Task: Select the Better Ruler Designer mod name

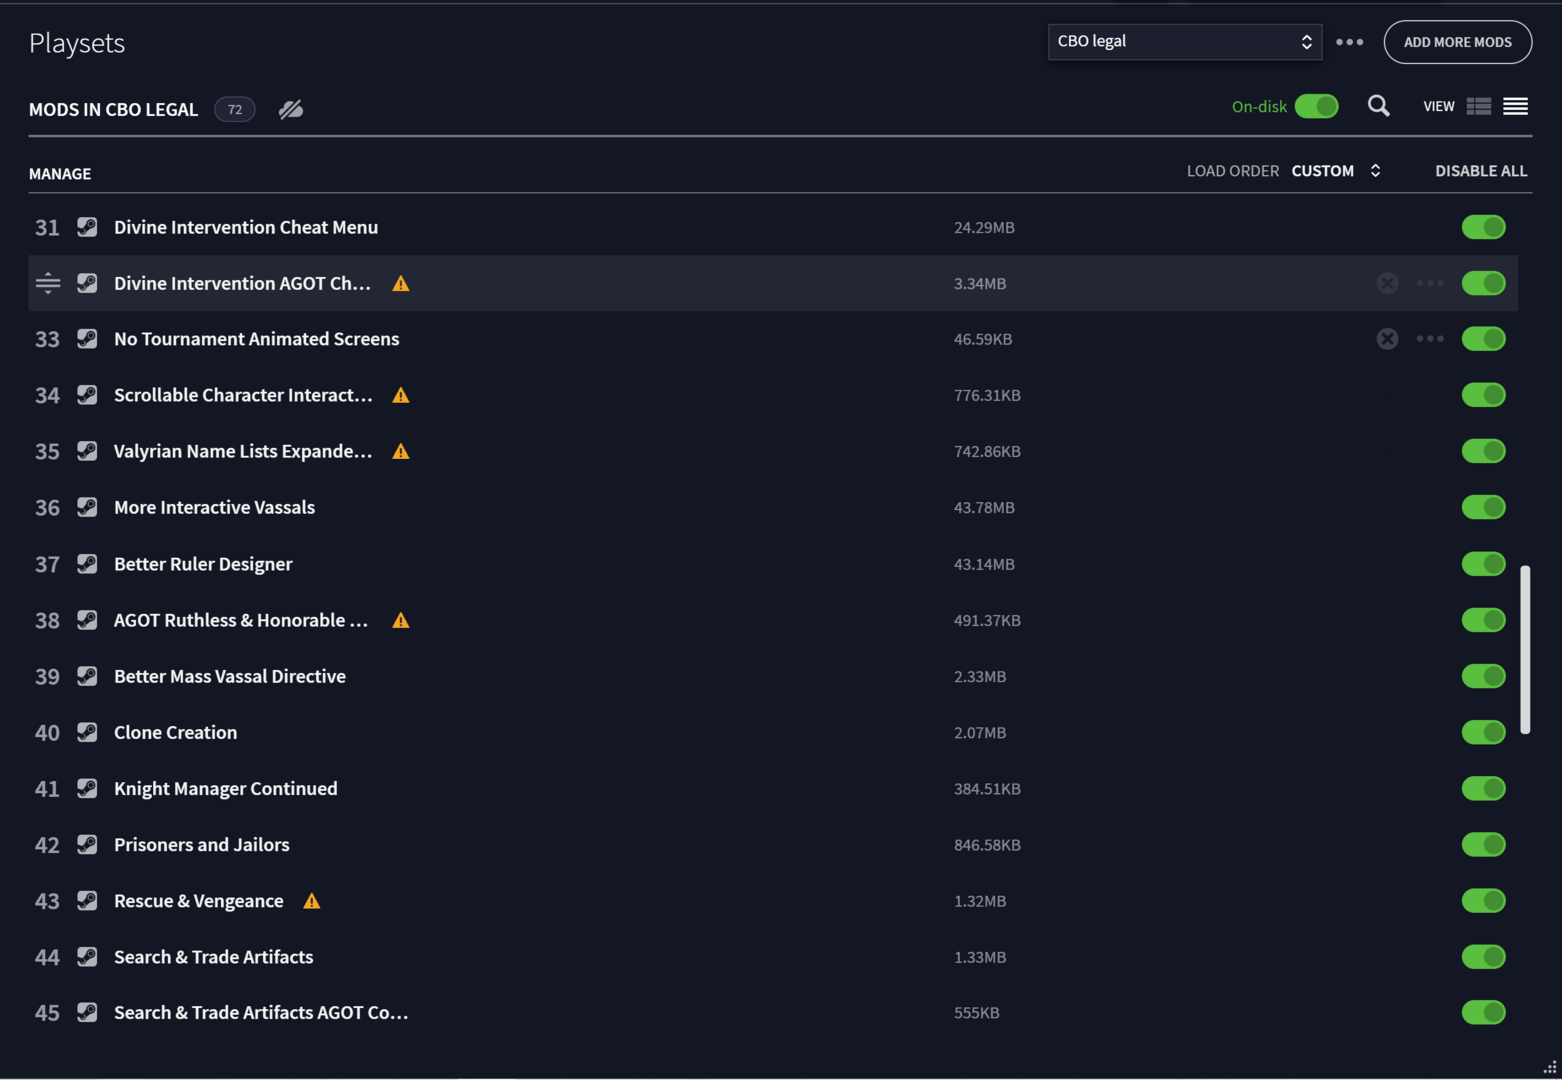Action: [203, 564]
